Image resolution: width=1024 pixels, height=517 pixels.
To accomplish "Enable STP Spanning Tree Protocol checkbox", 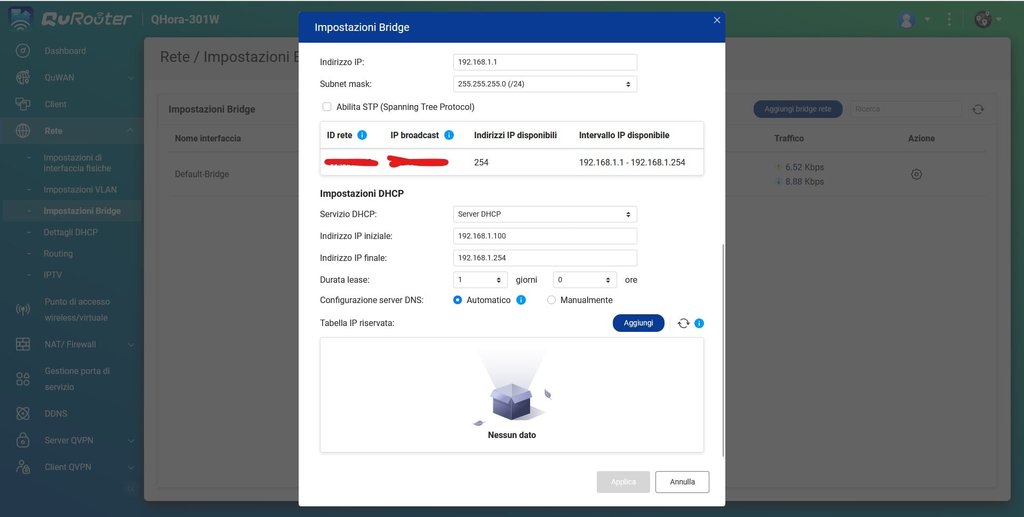I will 326,107.
